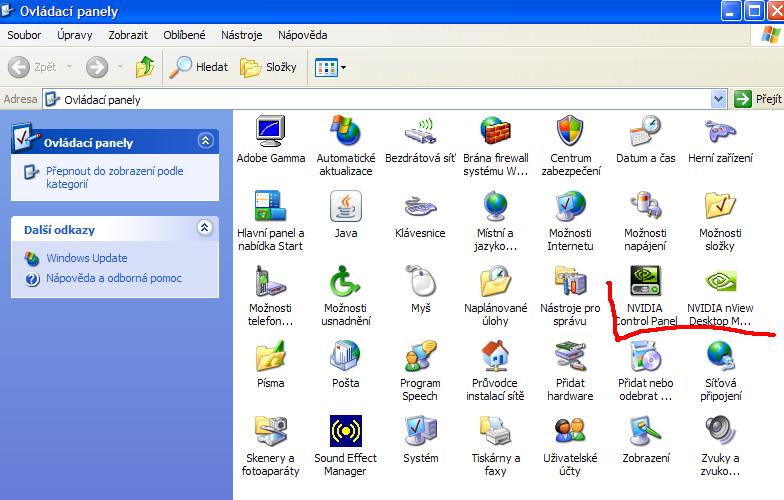Screen dimensions: 784x500
Task: Click the address bar field
Action: pyautogui.click(x=380, y=99)
